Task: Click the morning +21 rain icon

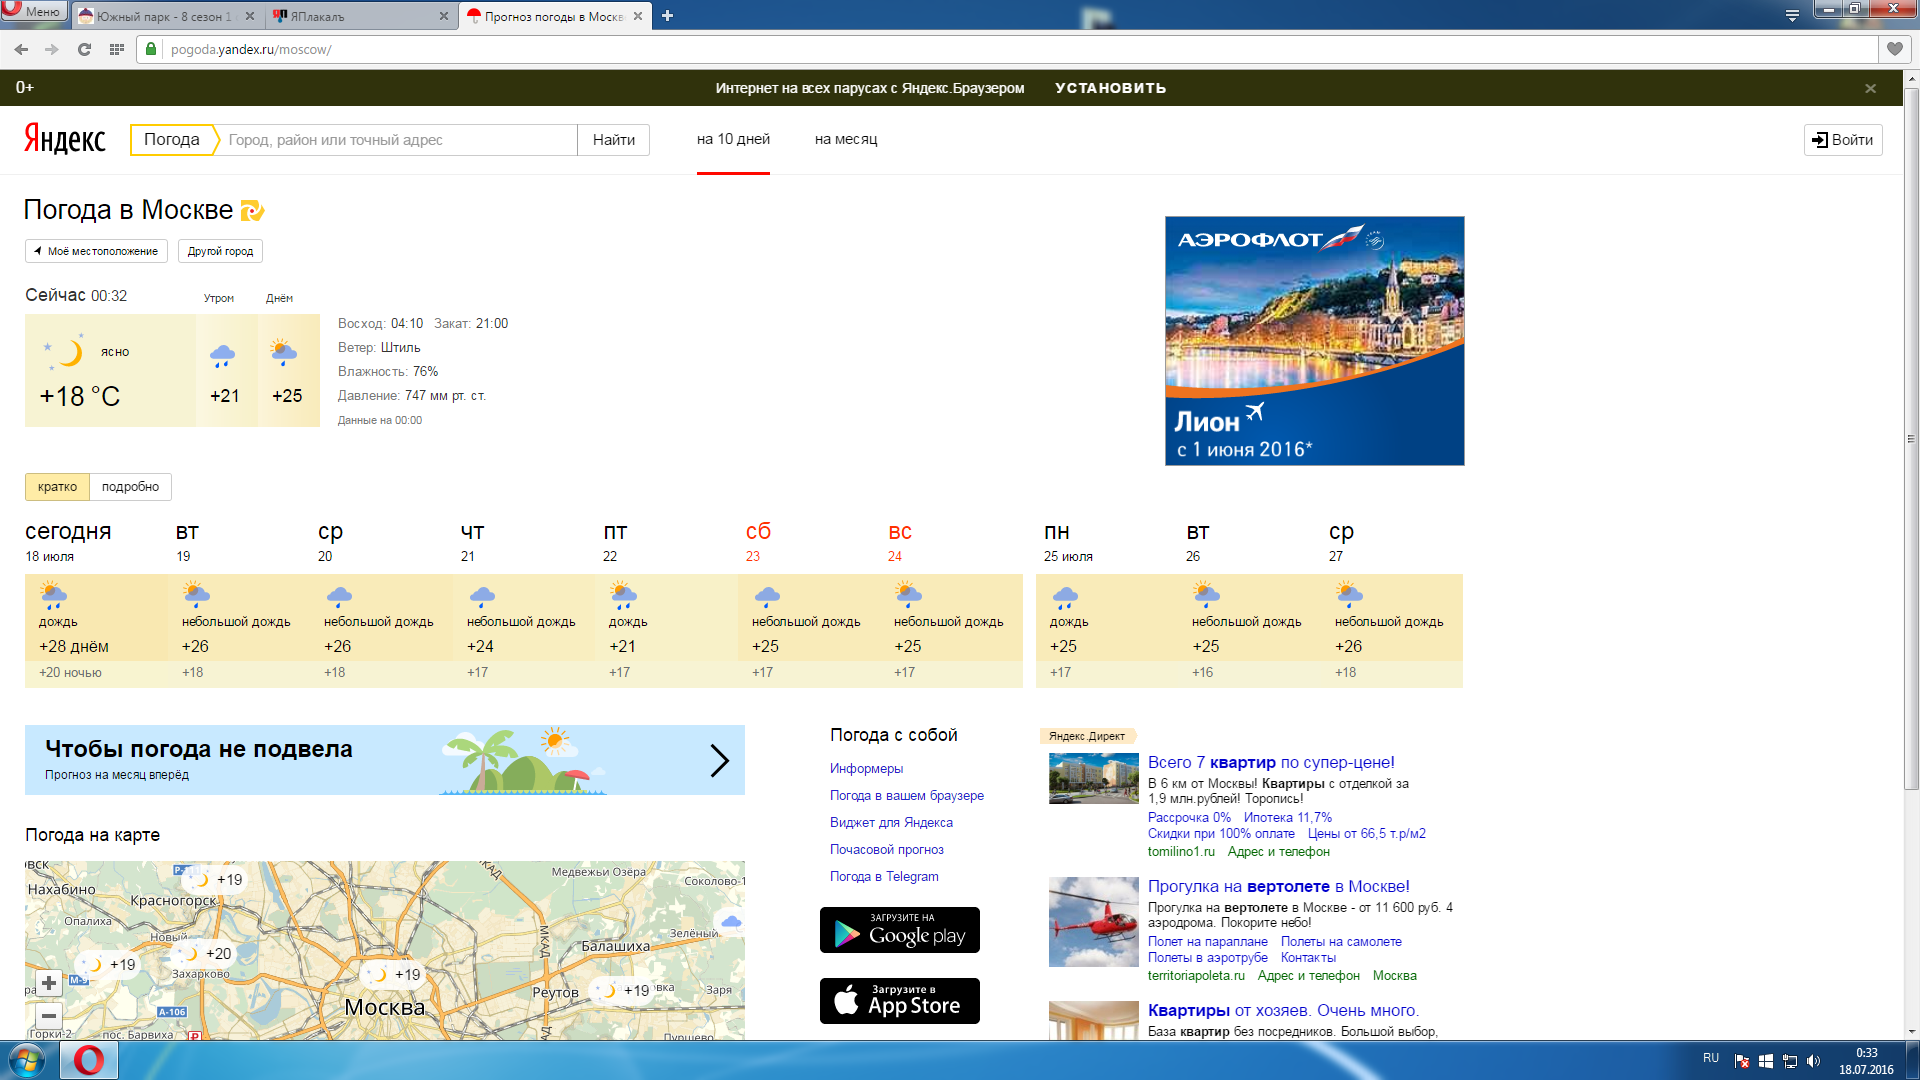Action: coord(222,354)
